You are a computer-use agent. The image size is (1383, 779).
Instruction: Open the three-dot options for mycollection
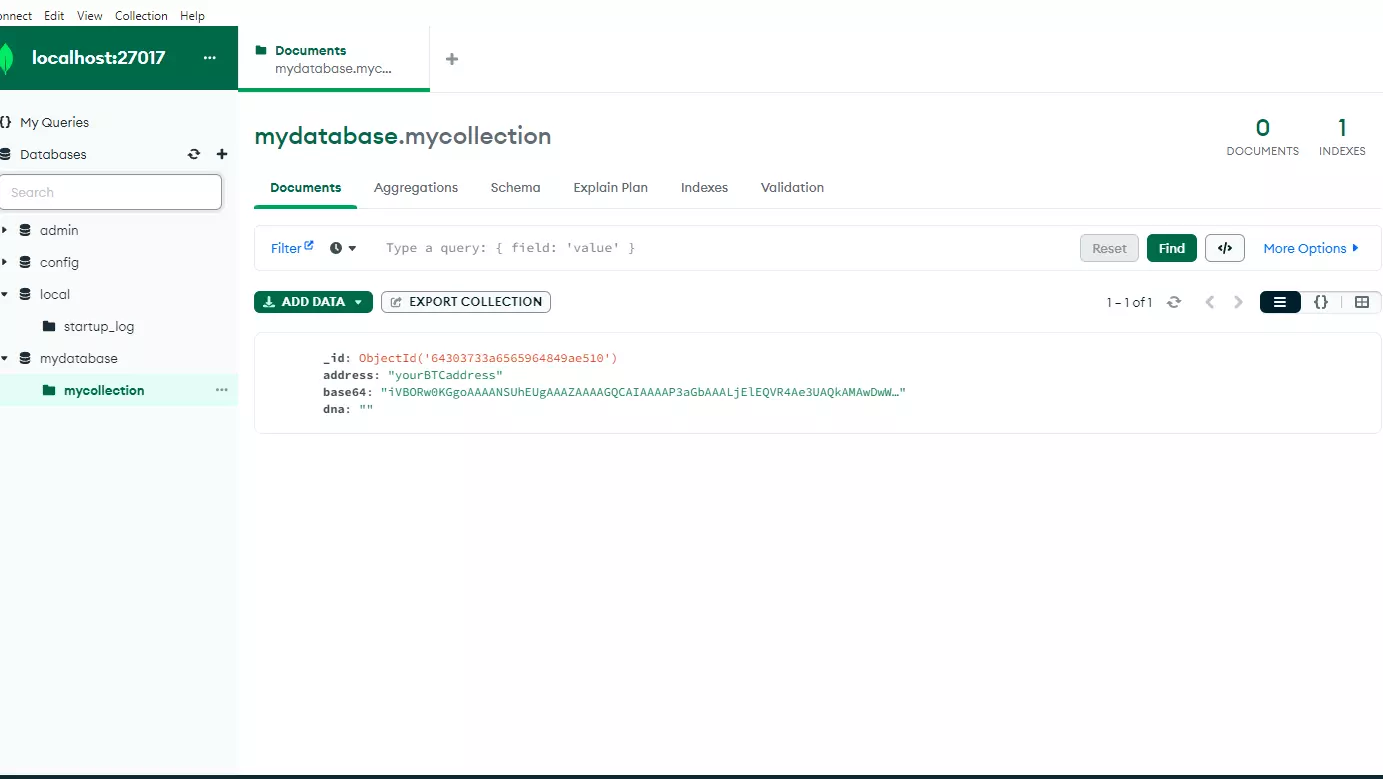tap(222, 390)
